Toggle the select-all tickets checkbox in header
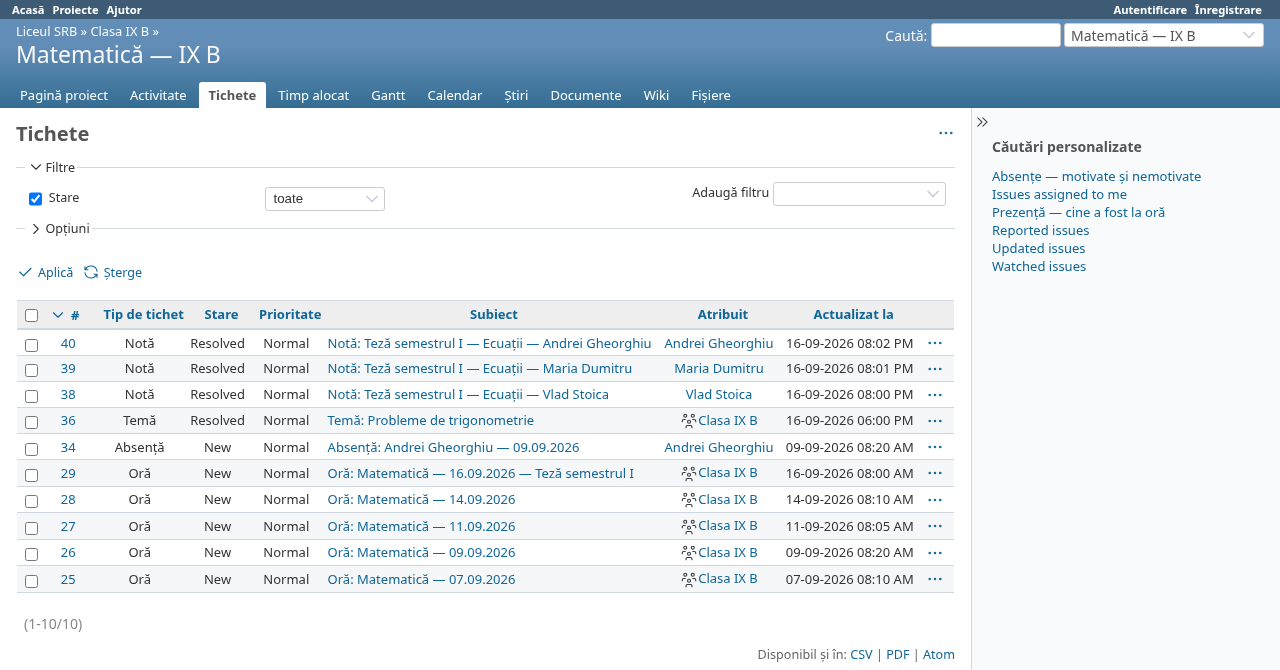The image size is (1280, 670). (x=31, y=315)
